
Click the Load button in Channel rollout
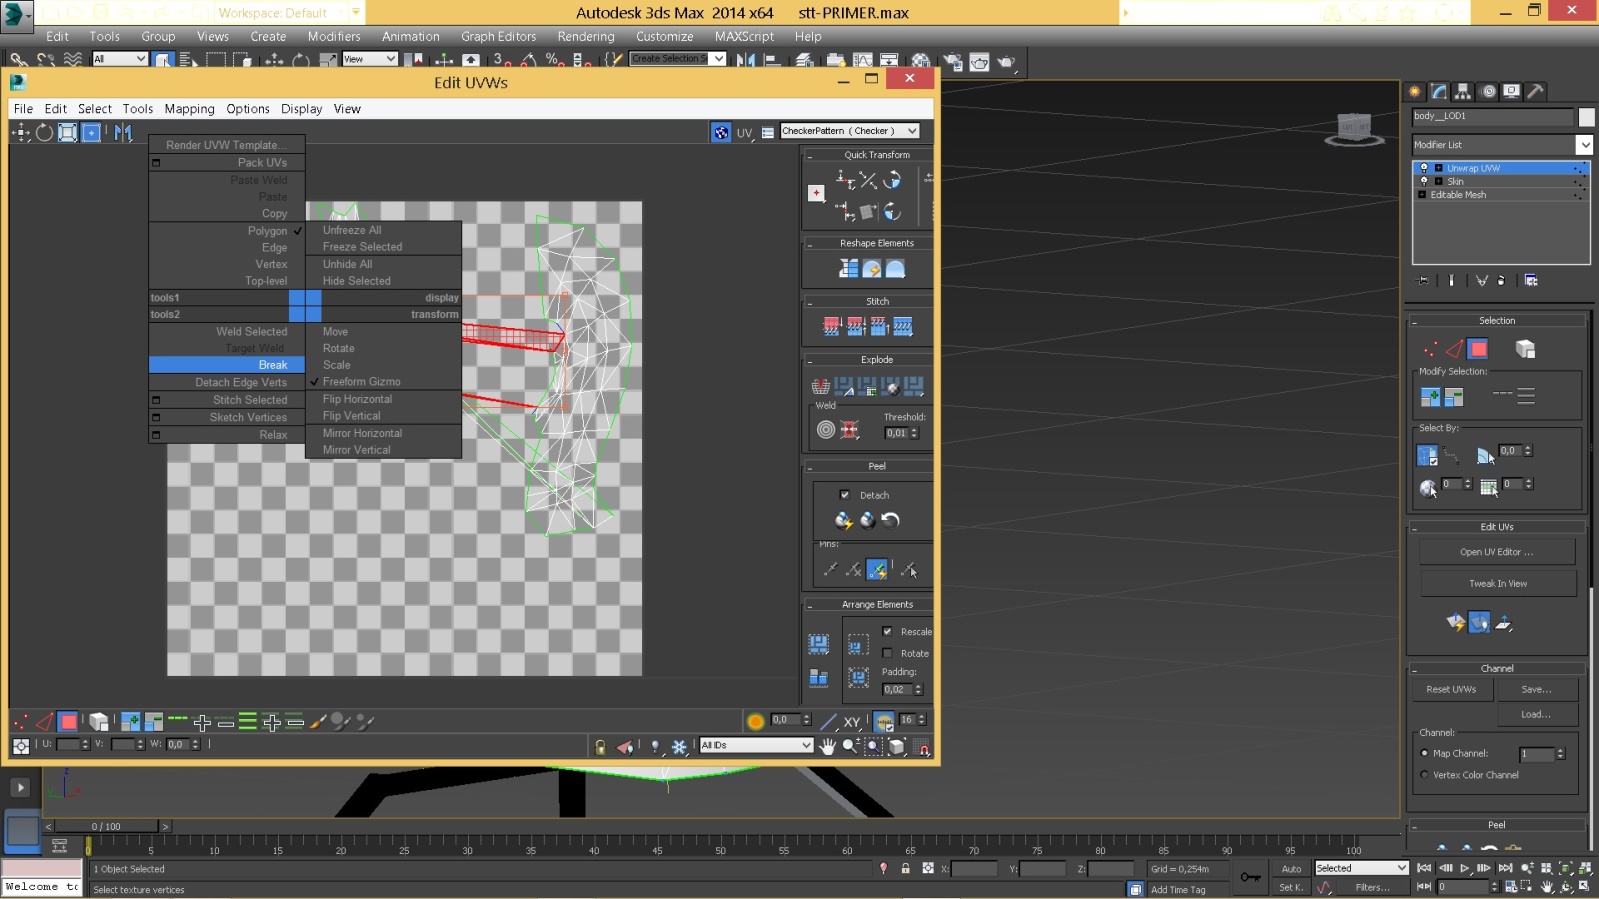point(1537,714)
